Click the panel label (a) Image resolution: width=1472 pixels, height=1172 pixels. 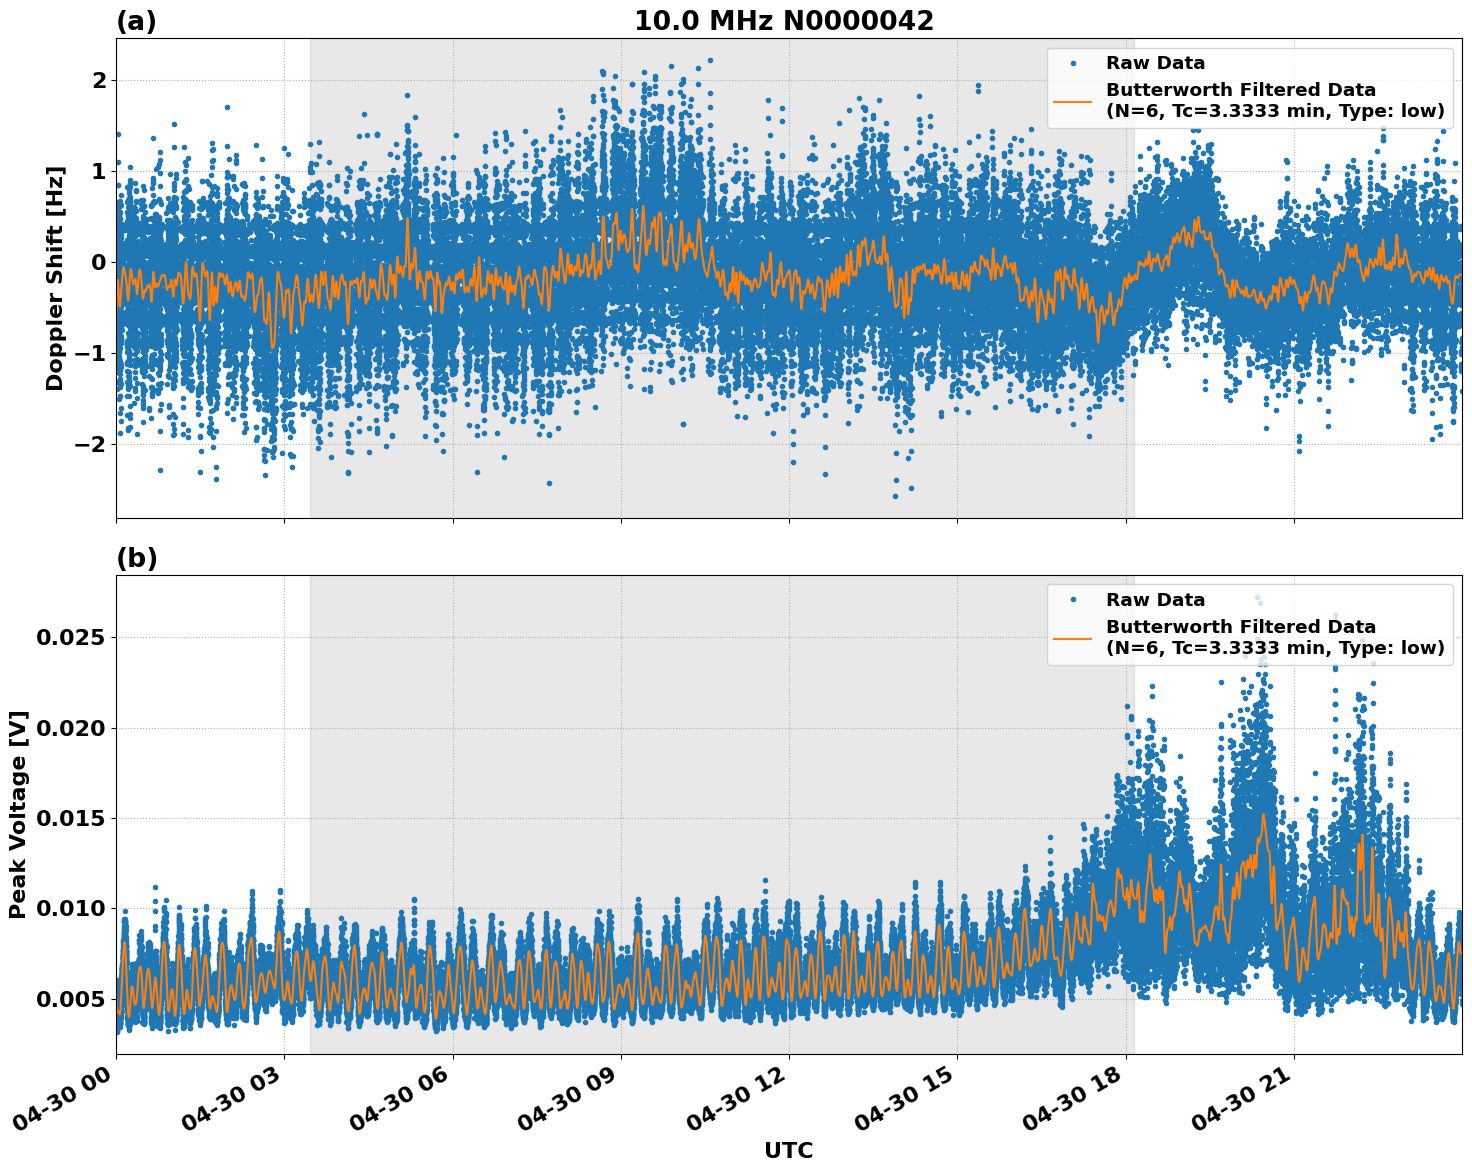coord(138,20)
